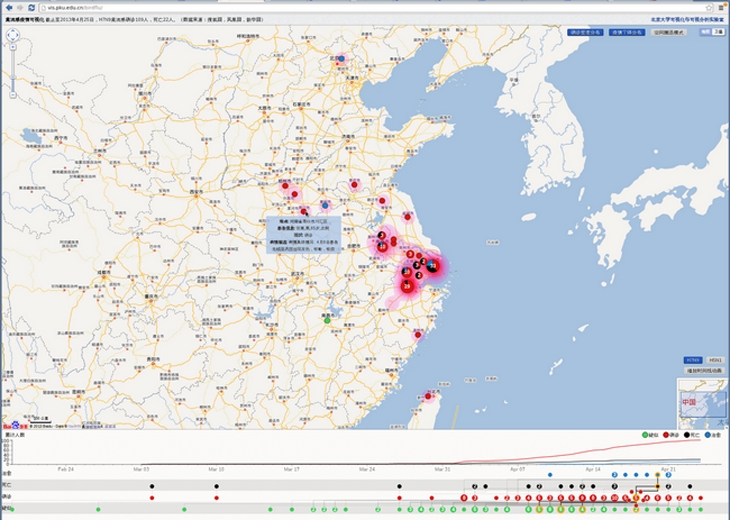Click the red confirmed dot under Mar 03
The image size is (730, 520).
pos(152,498)
